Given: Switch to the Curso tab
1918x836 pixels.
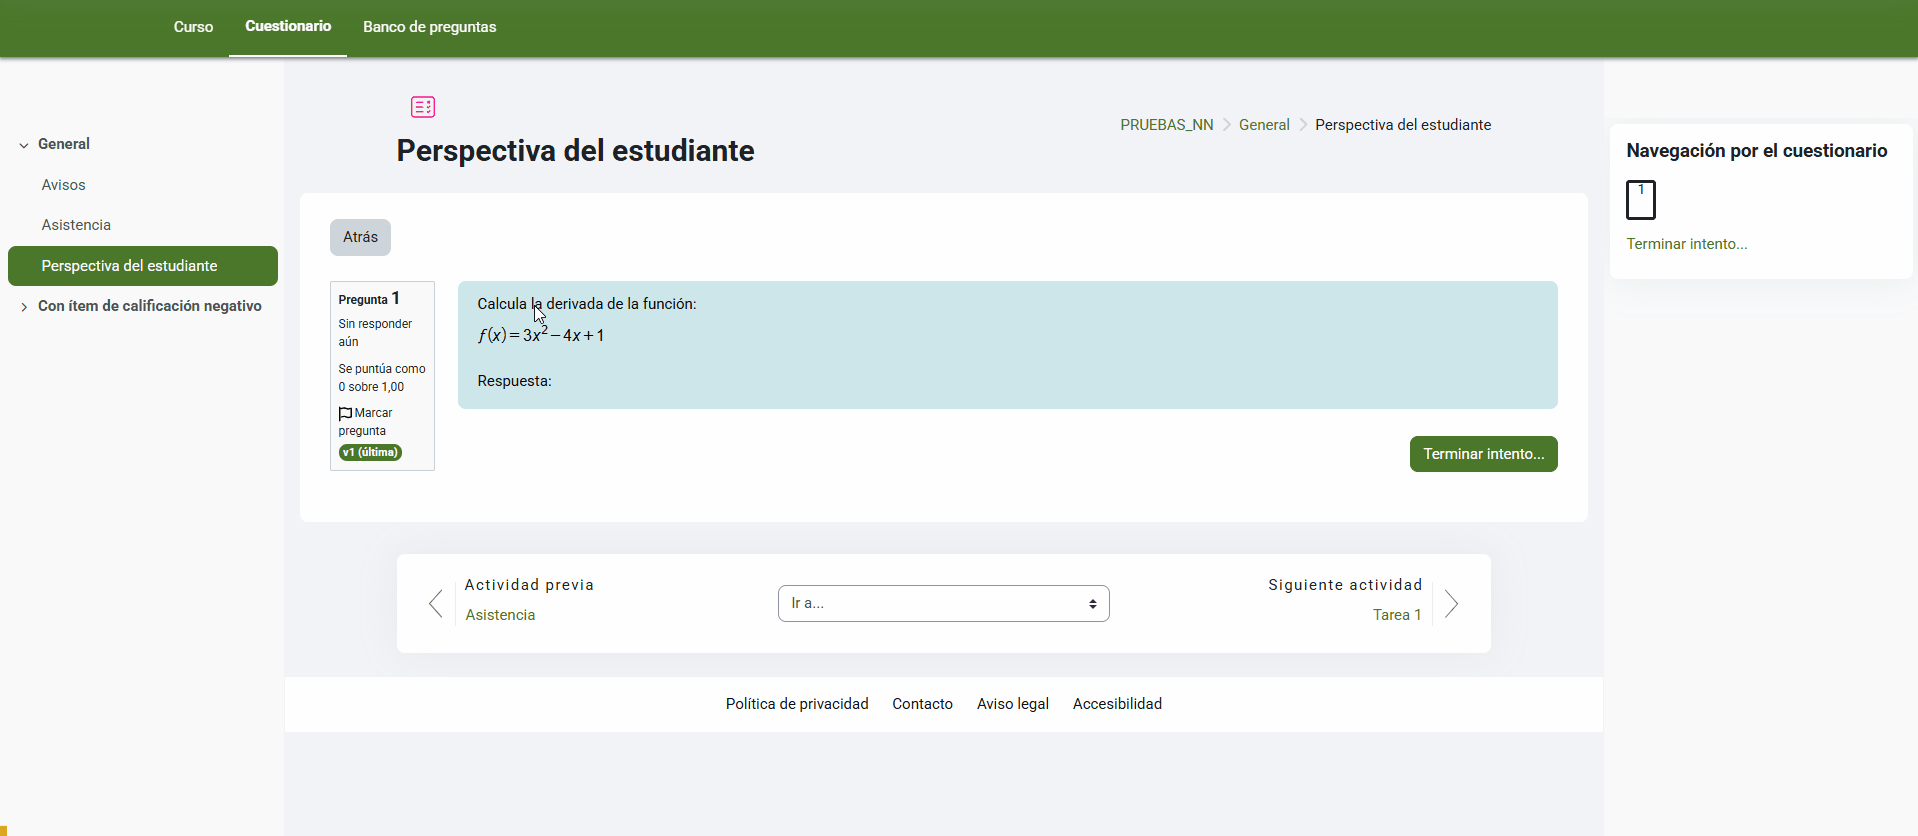Looking at the screenshot, I should (193, 27).
